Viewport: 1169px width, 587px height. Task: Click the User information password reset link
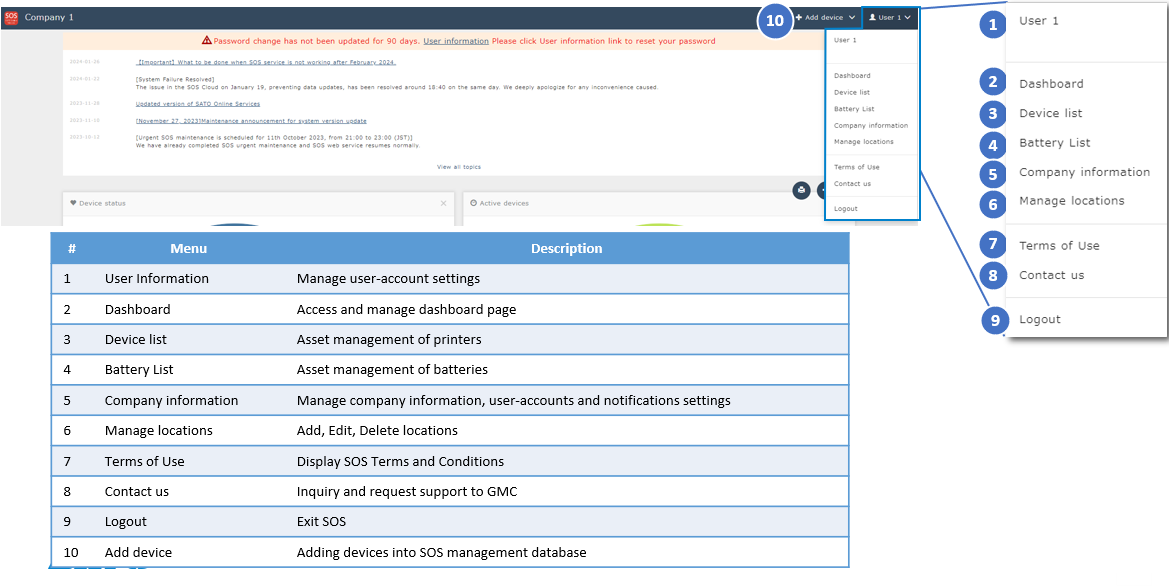coord(456,40)
